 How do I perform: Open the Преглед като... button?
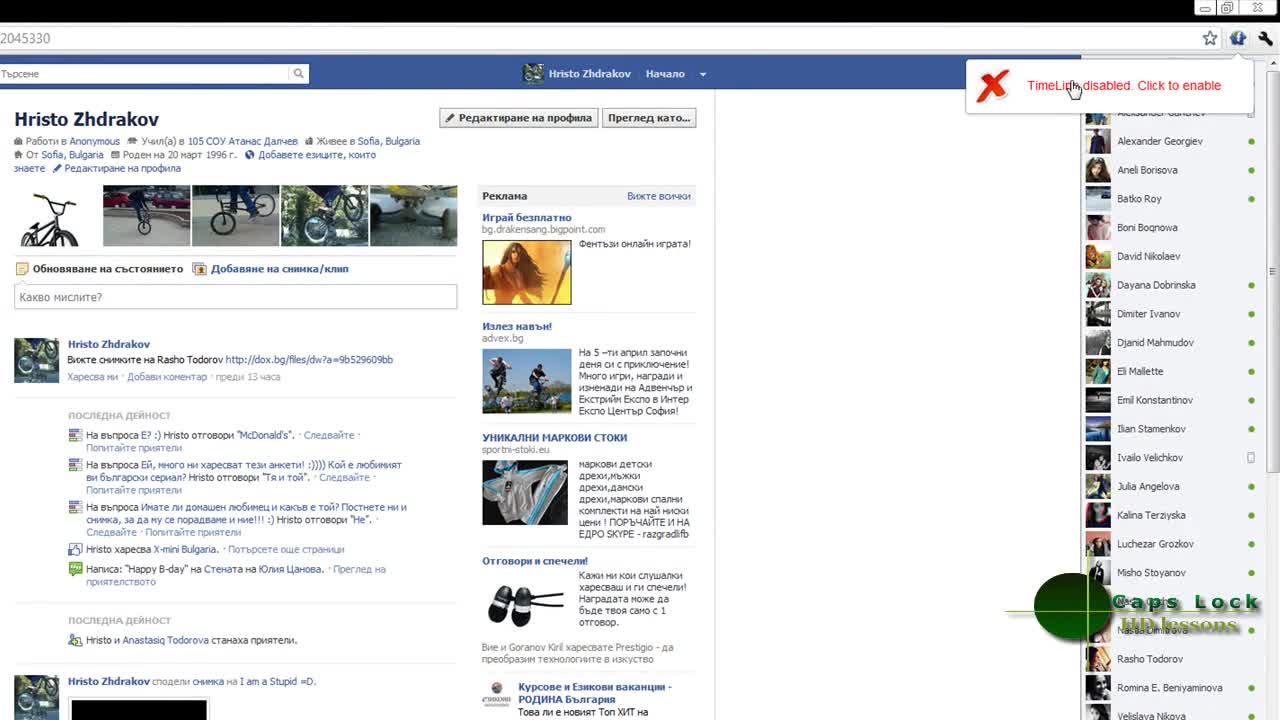point(649,118)
